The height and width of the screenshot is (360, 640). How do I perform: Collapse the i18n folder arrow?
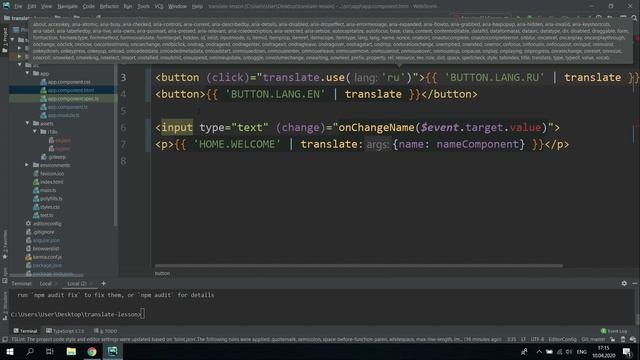pyautogui.click(x=35, y=132)
